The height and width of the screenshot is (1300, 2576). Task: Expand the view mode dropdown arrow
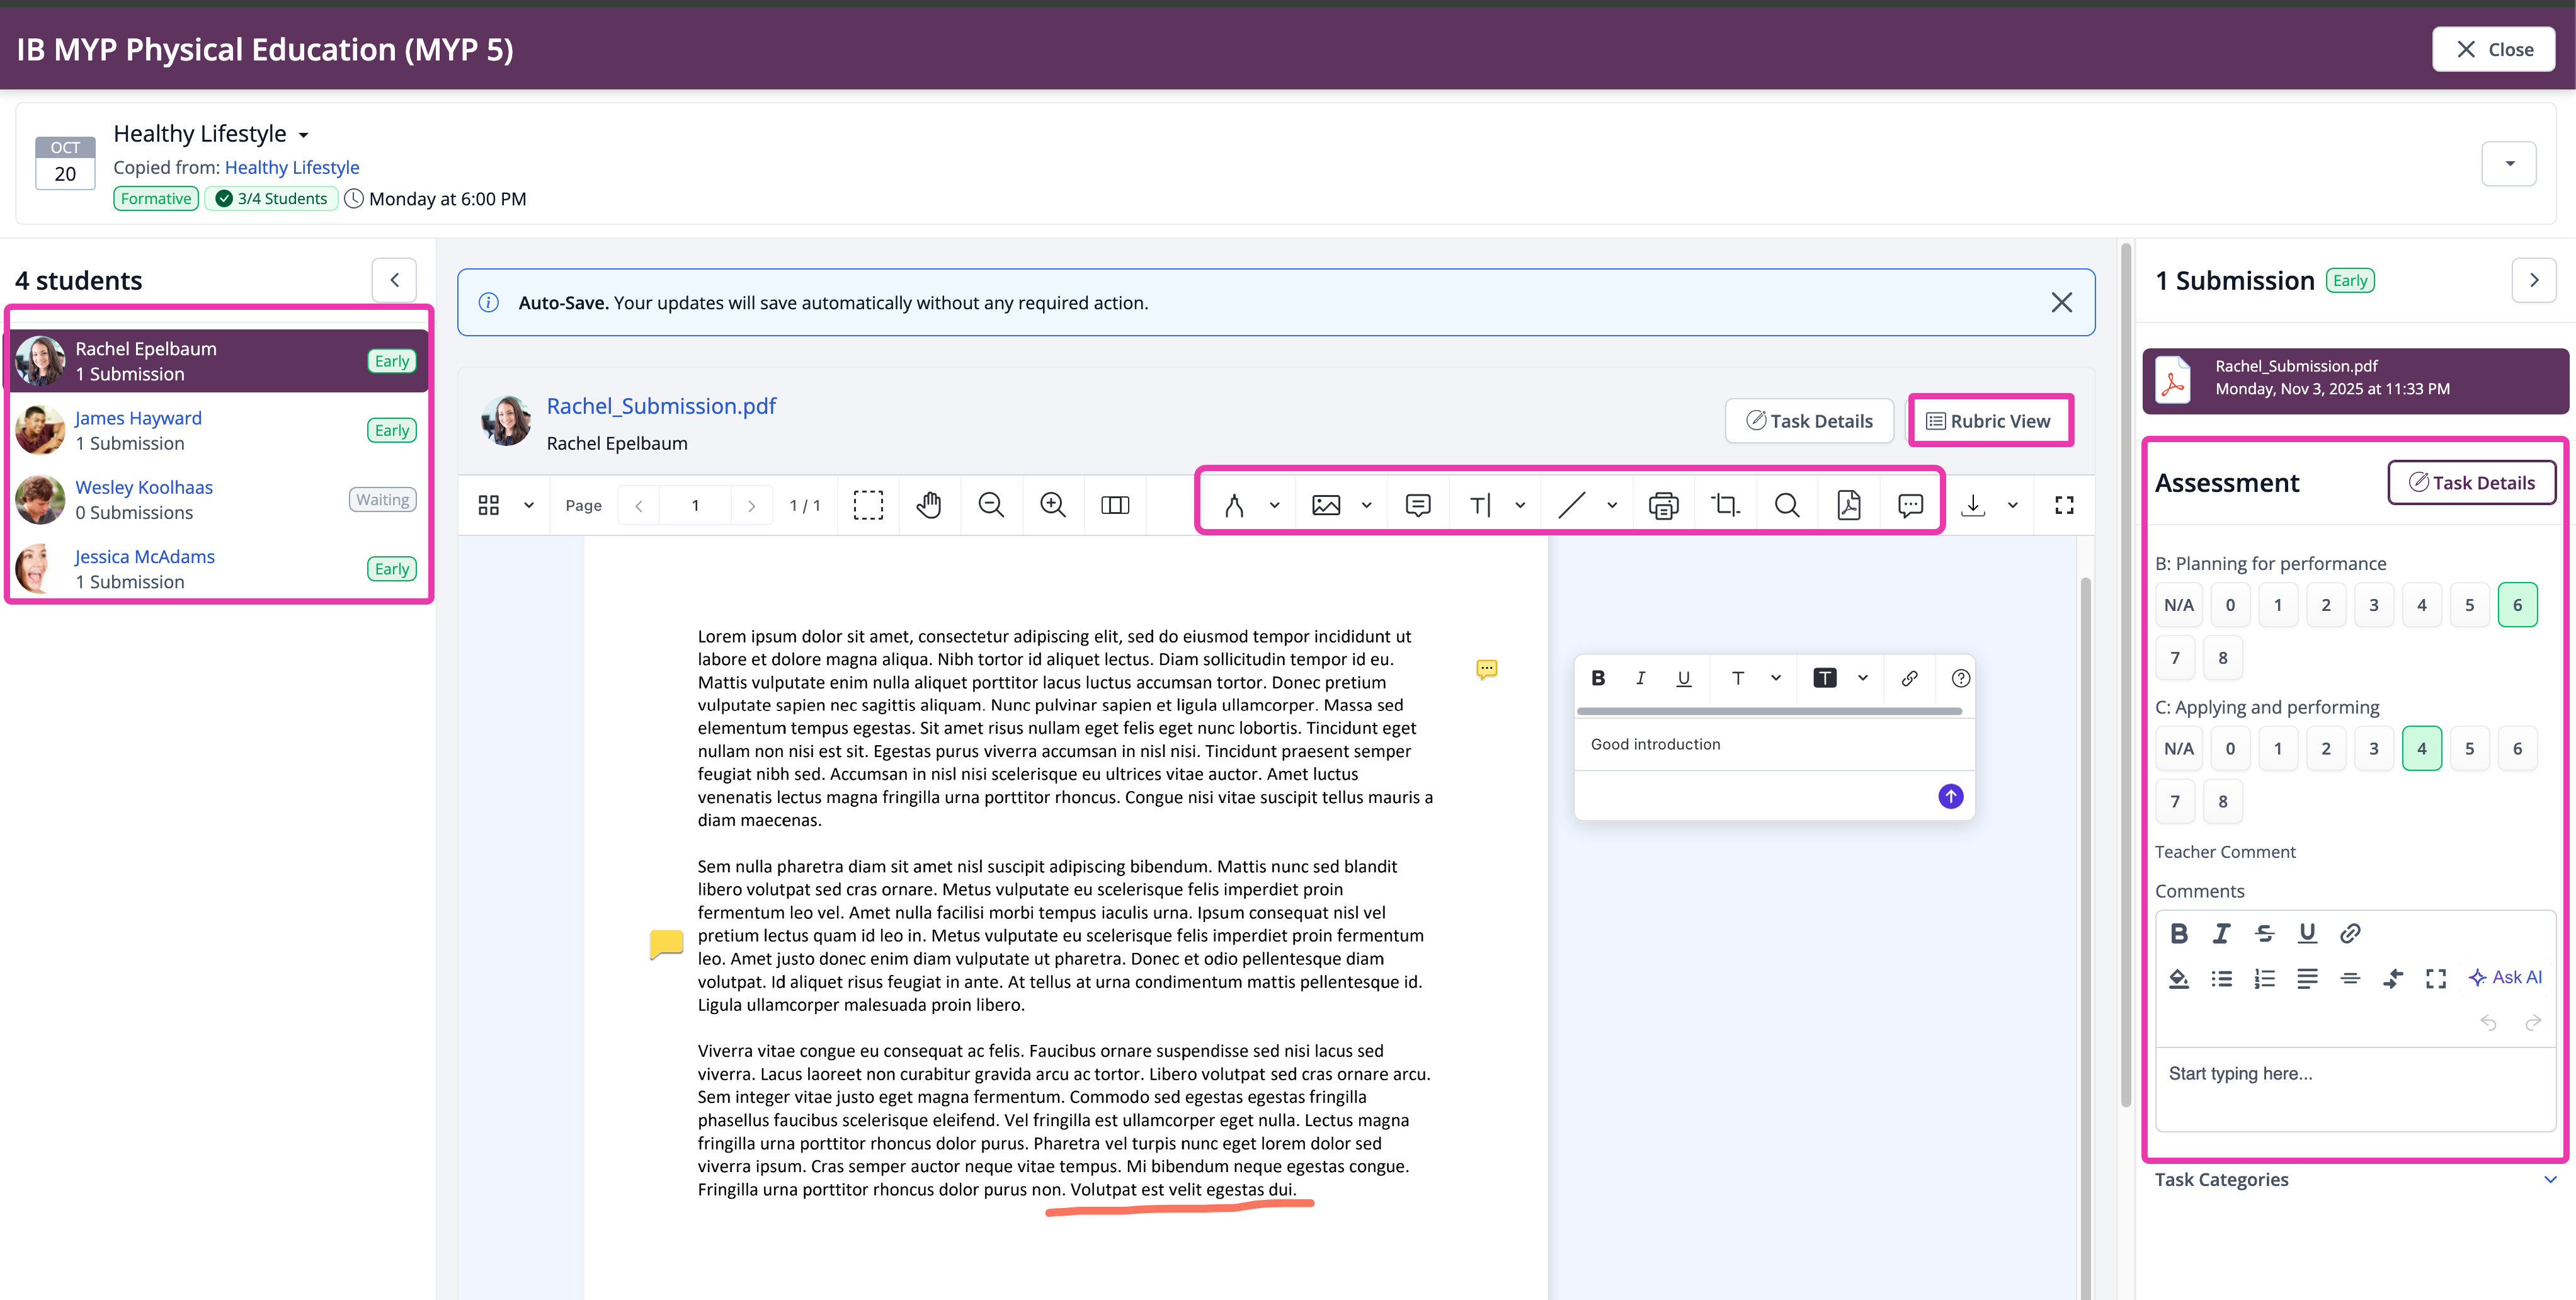(528, 505)
